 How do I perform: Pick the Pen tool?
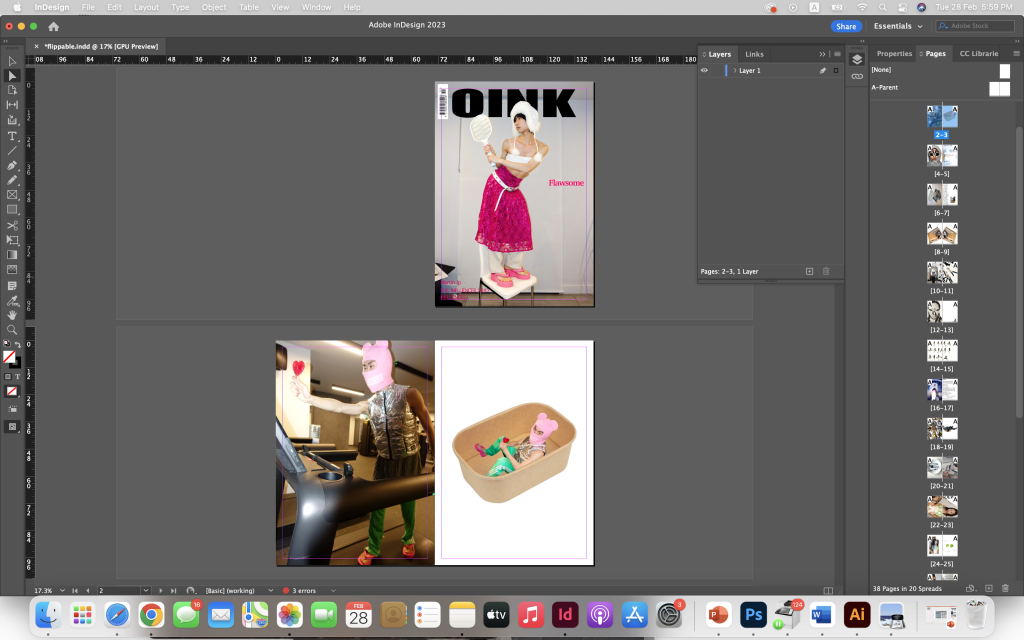click(x=12, y=166)
